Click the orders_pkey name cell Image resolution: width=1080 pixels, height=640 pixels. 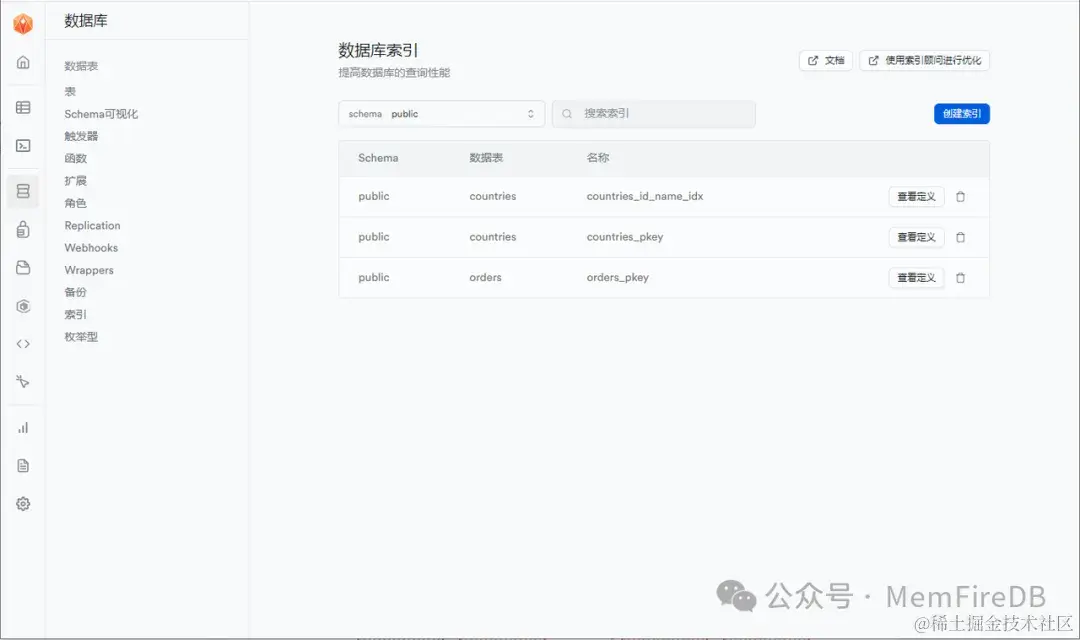tap(618, 278)
